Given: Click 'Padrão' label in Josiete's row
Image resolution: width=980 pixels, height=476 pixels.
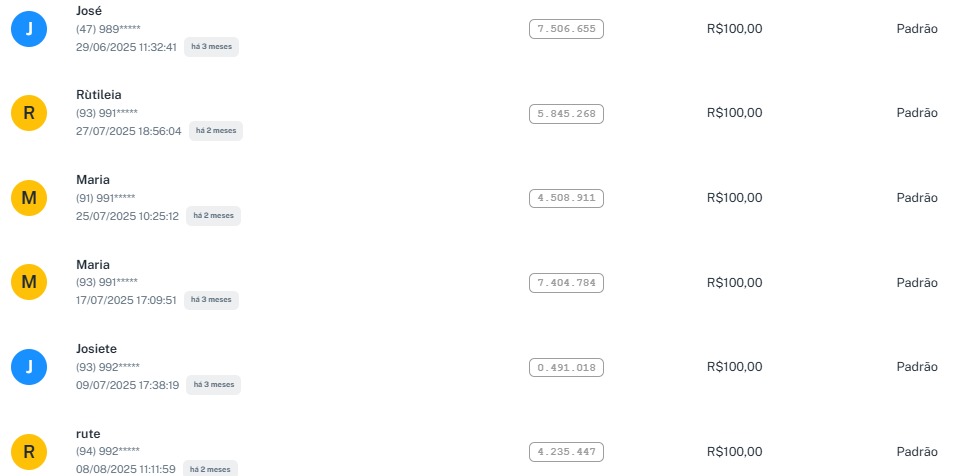Looking at the screenshot, I should (x=916, y=368).
